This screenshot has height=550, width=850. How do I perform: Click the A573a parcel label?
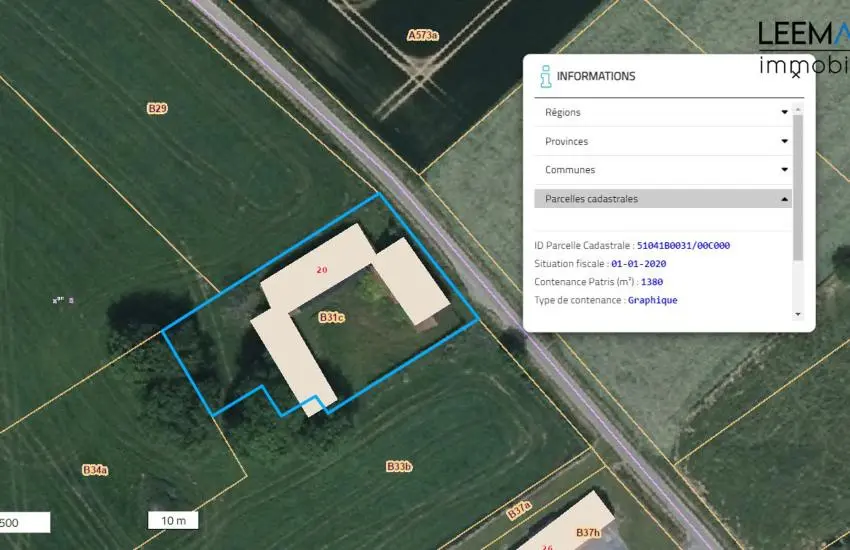pos(422,35)
